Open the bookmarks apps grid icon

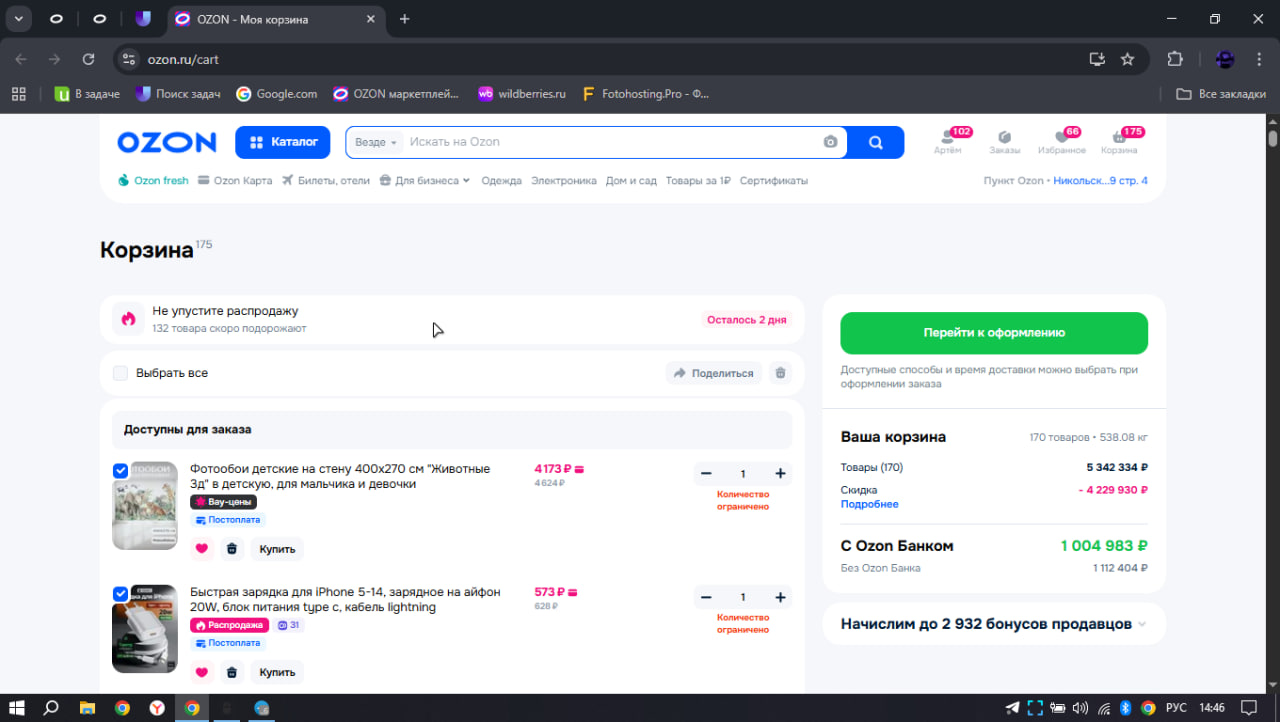[x=18, y=94]
